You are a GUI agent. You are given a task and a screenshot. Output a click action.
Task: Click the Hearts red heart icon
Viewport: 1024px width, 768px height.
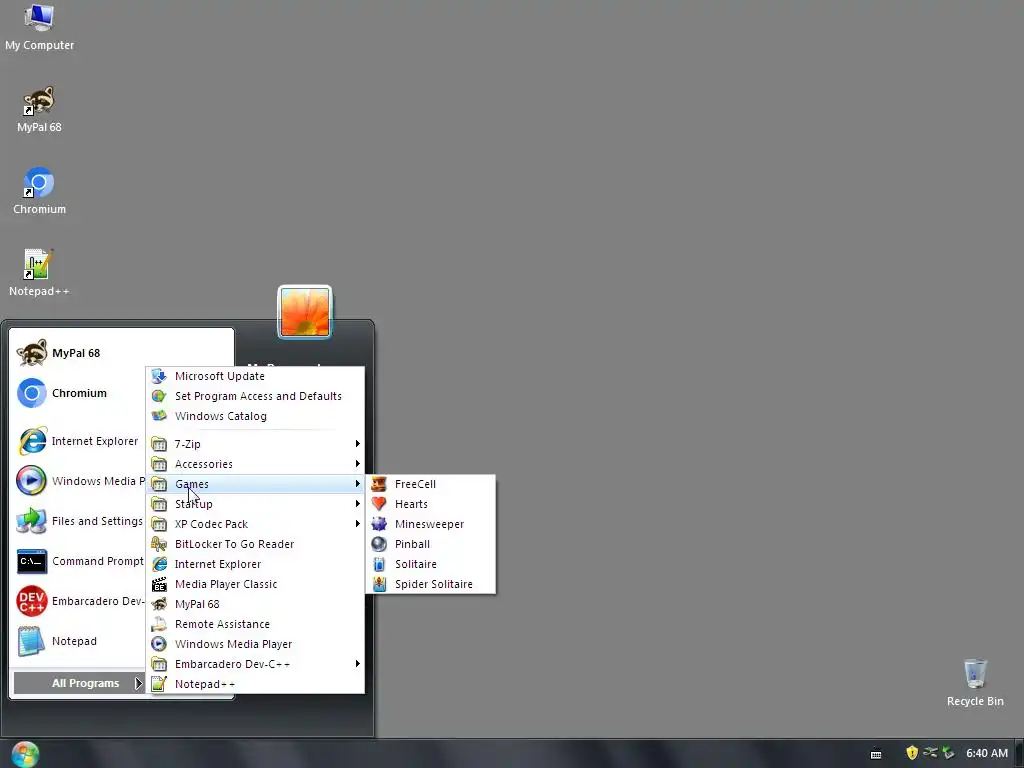[x=379, y=504]
